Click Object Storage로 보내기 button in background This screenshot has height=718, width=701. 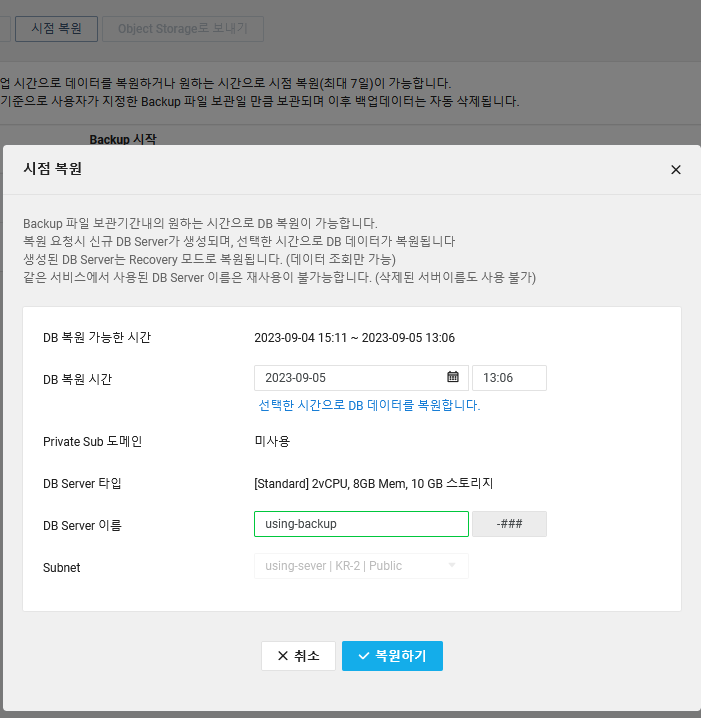point(183,29)
